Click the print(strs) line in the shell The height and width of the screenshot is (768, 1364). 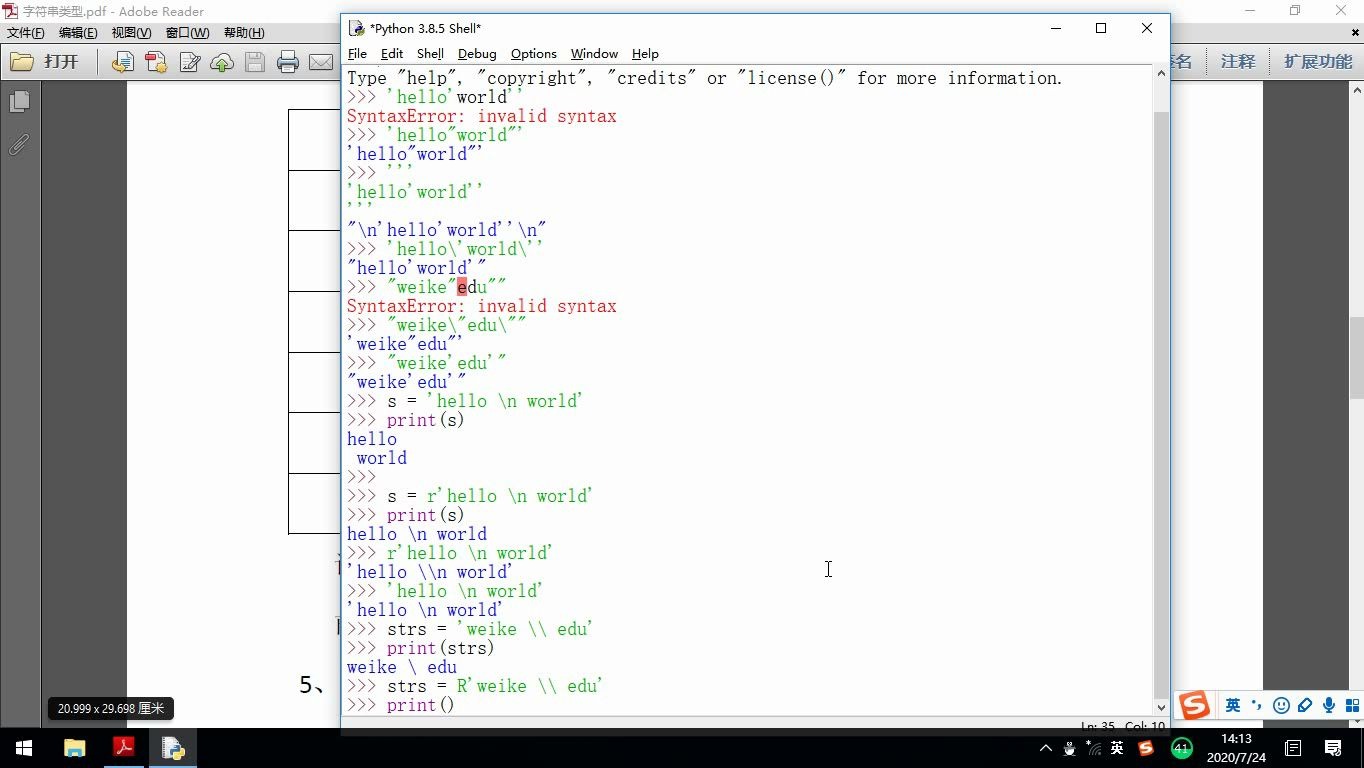tap(420, 648)
